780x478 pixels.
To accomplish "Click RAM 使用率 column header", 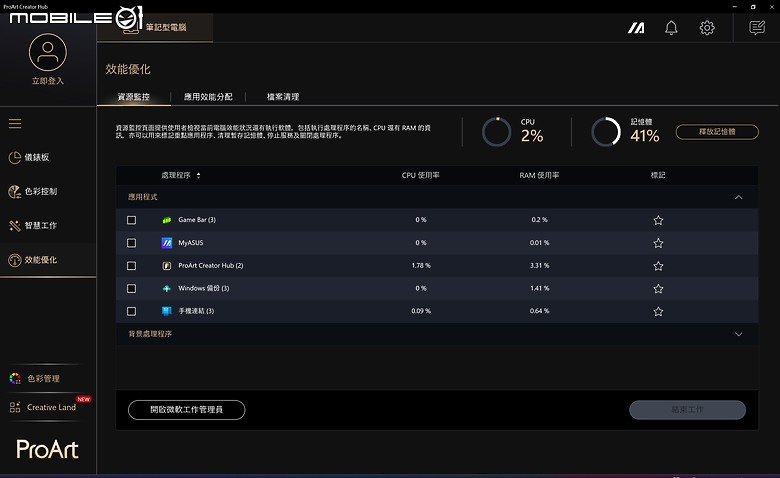I will point(539,175).
